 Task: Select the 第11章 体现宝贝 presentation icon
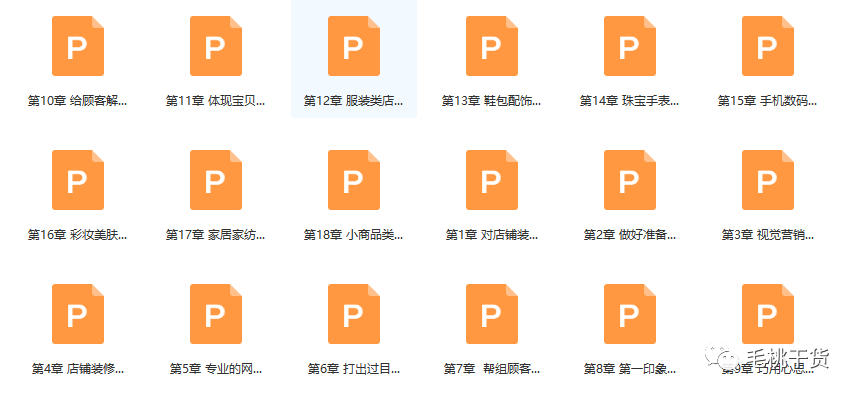pos(216,46)
